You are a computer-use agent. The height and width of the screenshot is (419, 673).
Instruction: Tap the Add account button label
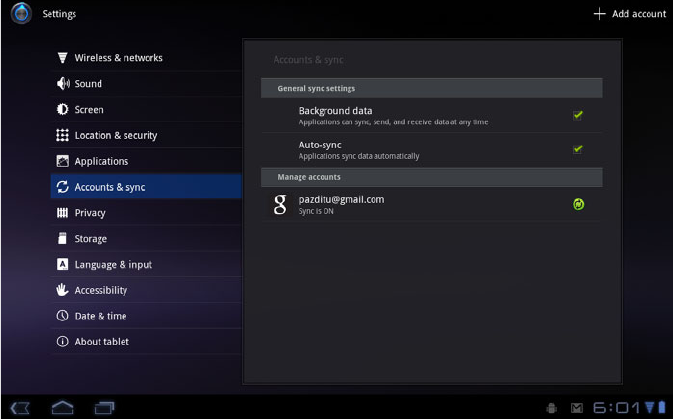639,14
